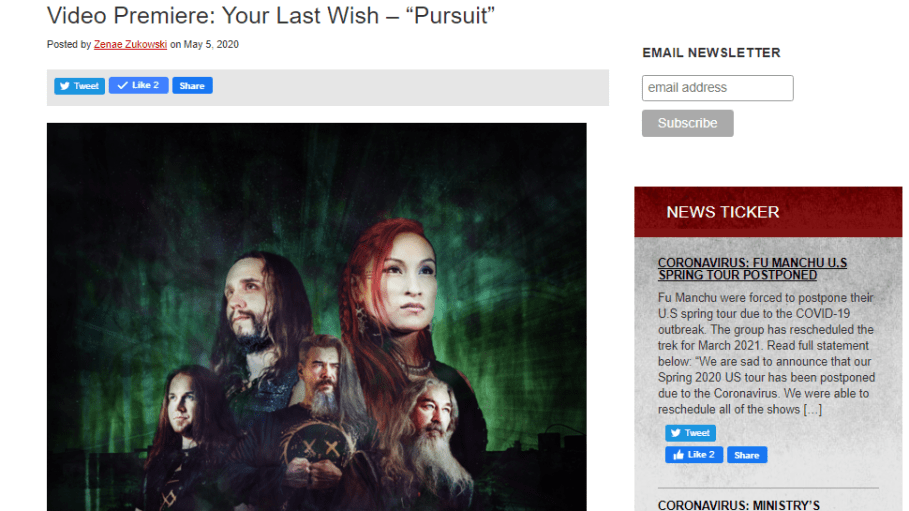Image resolution: width=909 pixels, height=511 pixels.
Task: Open author Zenae Zukowski's profile link
Action: [130, 45]
